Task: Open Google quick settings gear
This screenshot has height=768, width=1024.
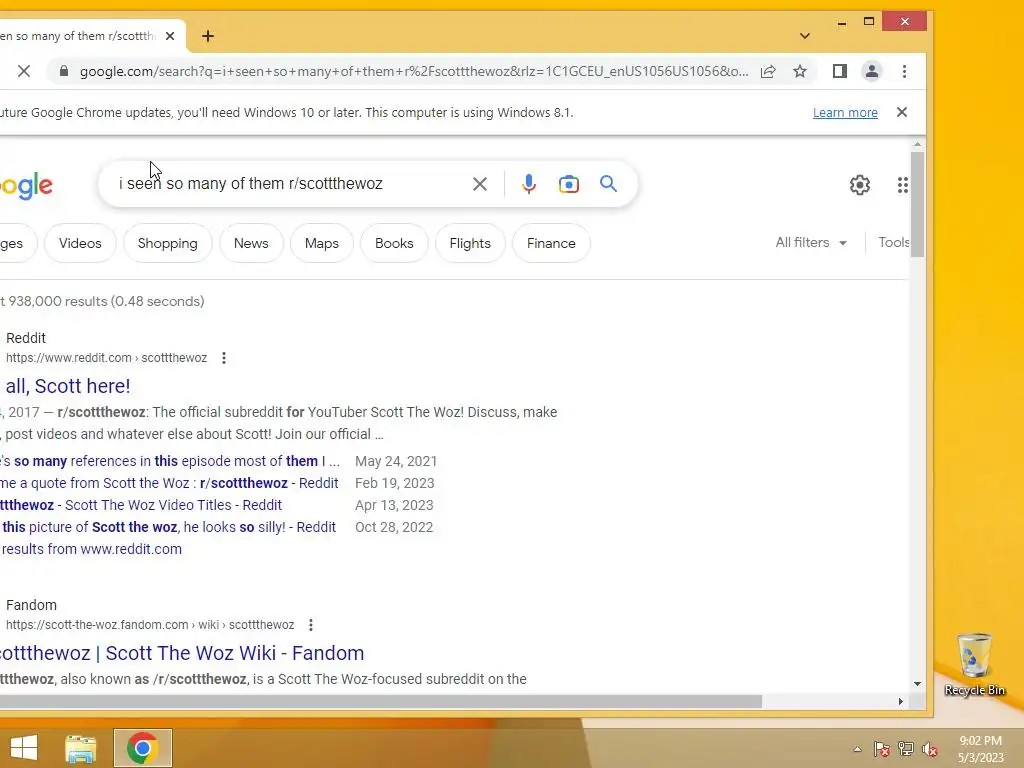Action: coord(860,185)
